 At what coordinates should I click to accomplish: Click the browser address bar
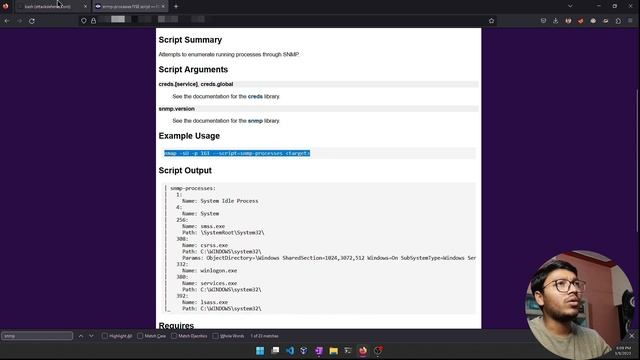[286, 20]
